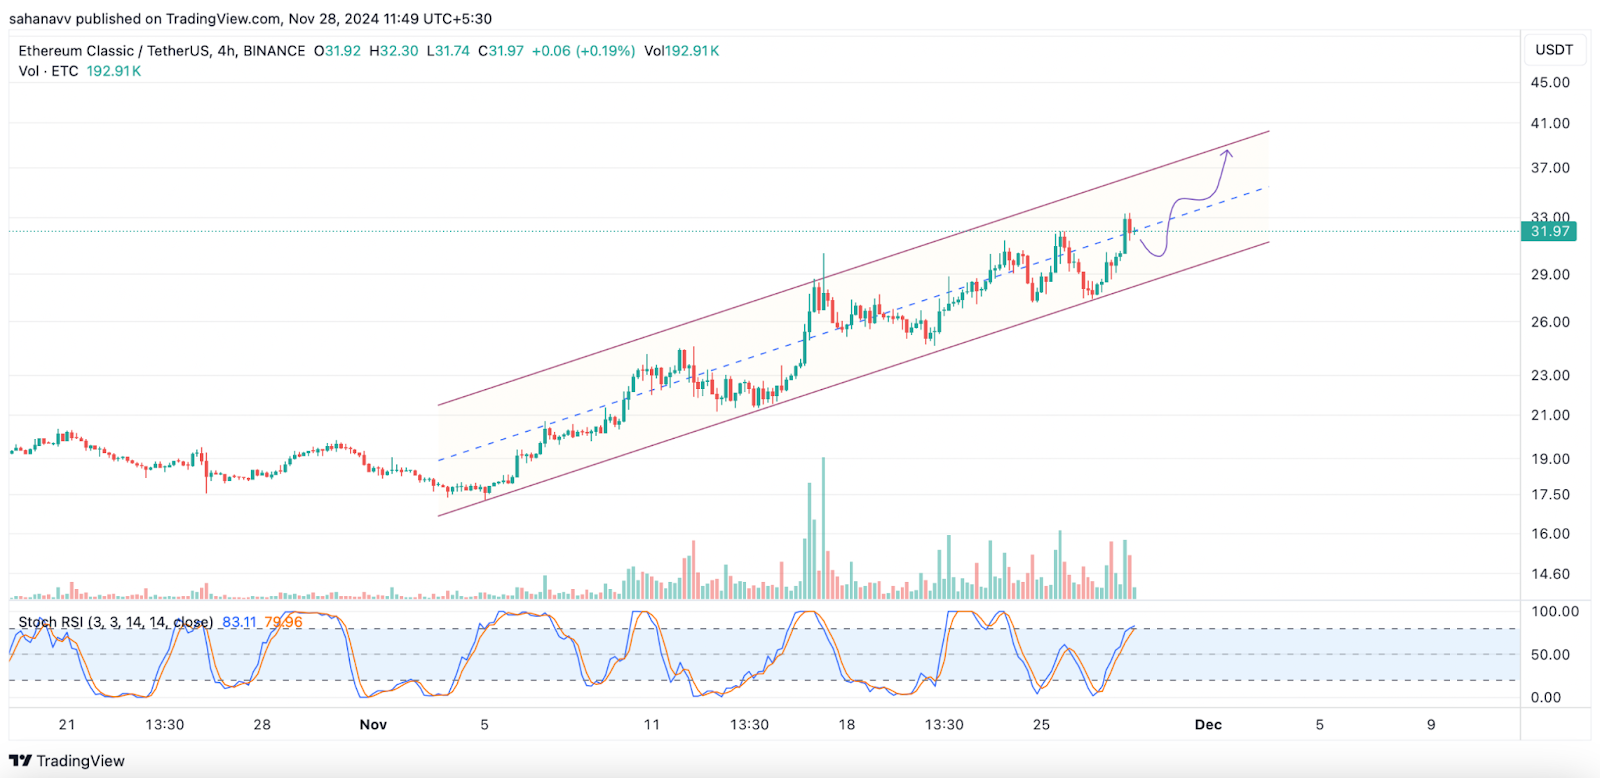Click the Stoch RSI indicator title
The width and height of the screenshot is (1600, 778).
pyautogui.click(x=116, y=622)
